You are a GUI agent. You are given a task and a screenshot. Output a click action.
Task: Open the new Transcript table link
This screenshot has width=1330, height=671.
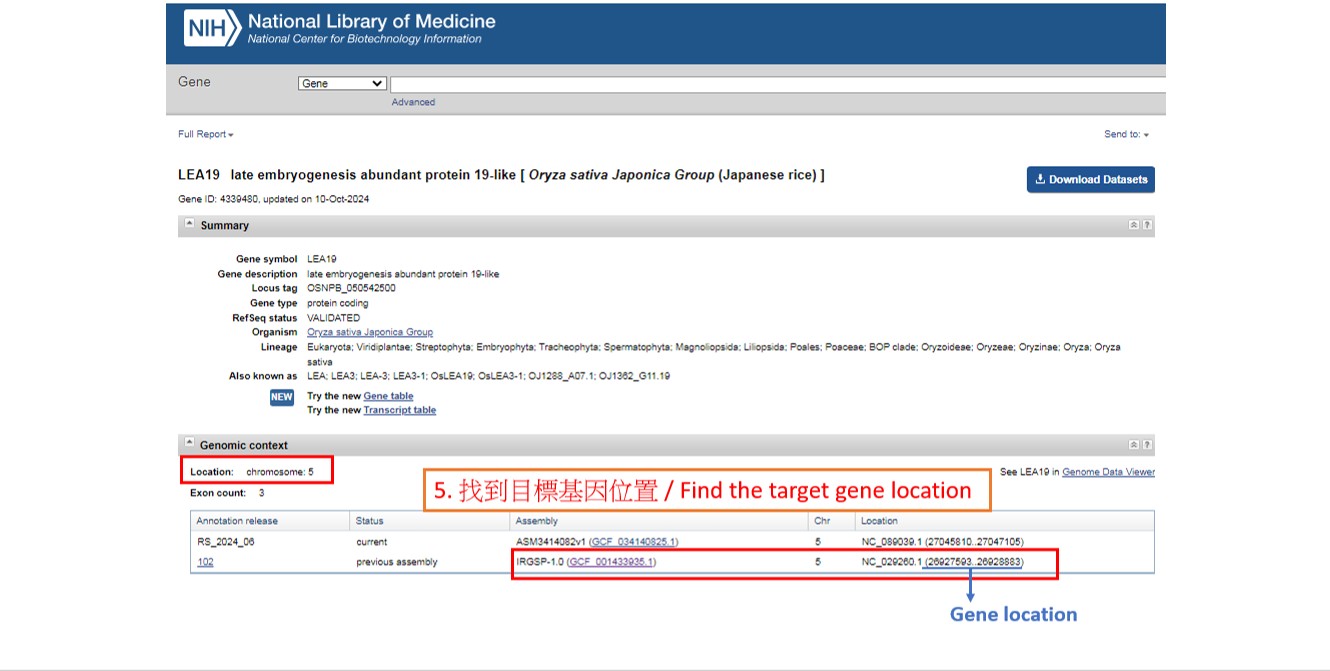pos(399,410)
